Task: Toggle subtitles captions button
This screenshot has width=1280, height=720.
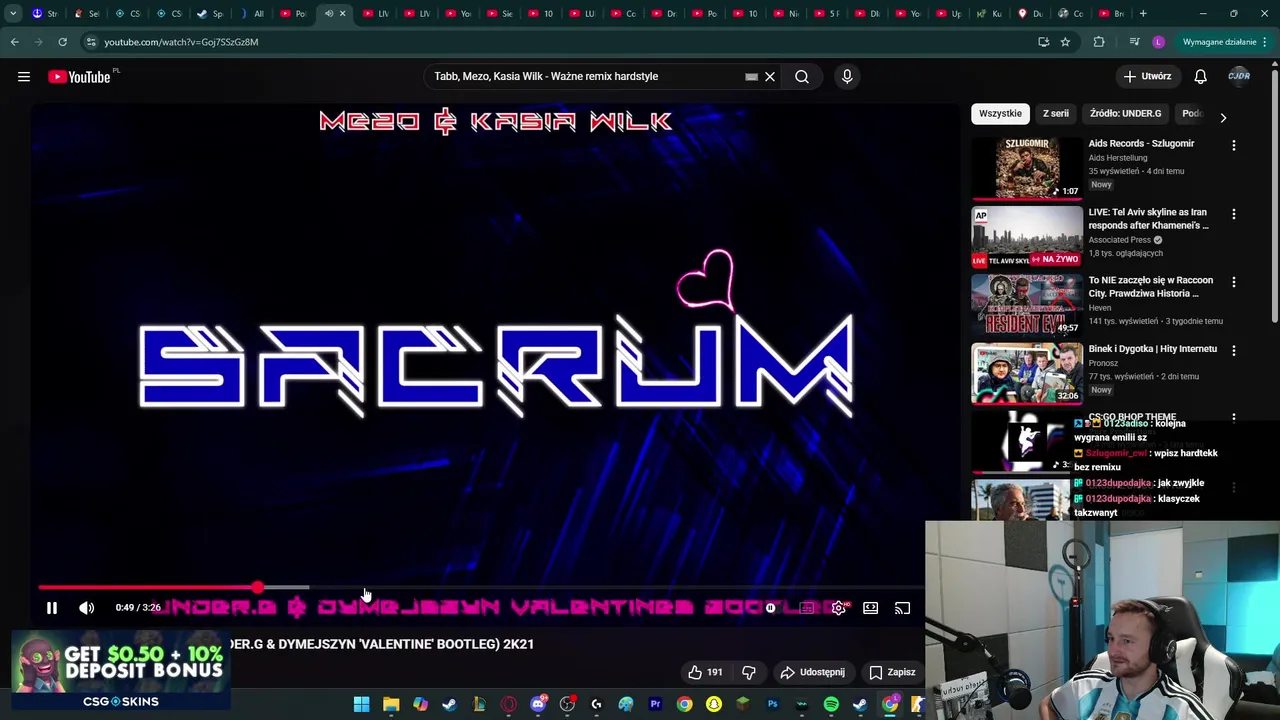Action: [806, 608]
